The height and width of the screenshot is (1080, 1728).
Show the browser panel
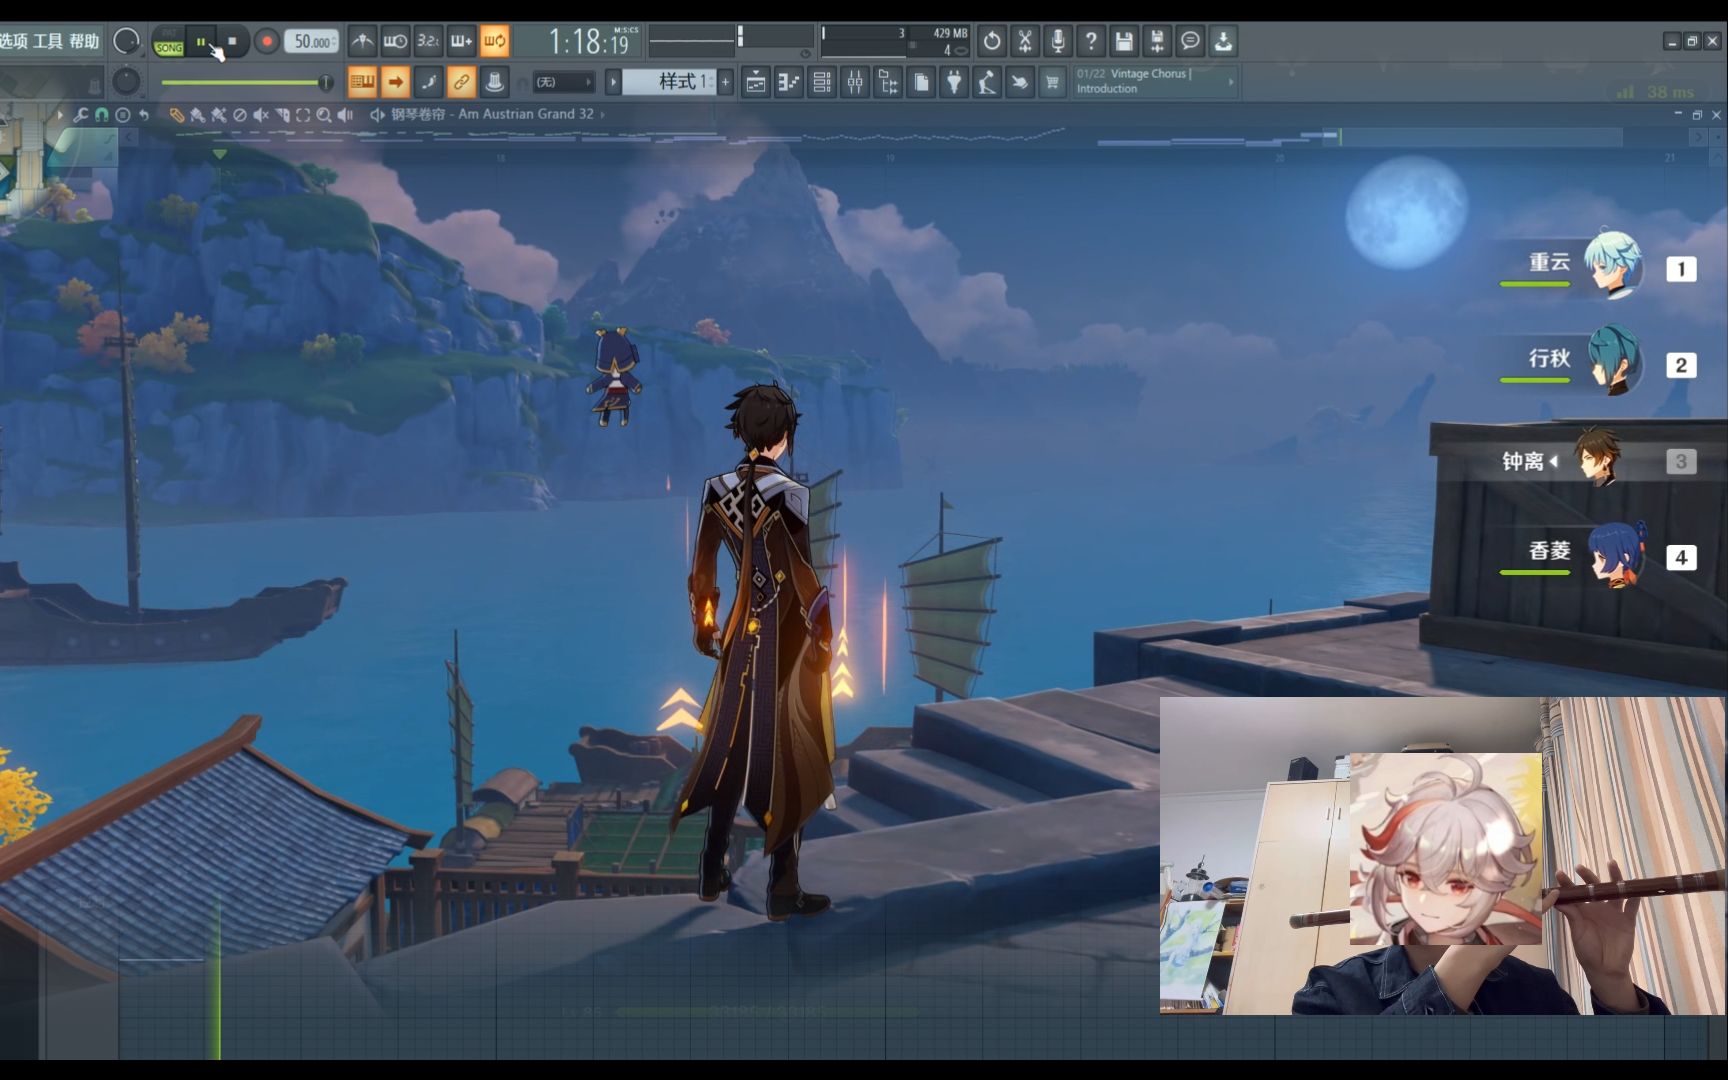click(888, 82)
